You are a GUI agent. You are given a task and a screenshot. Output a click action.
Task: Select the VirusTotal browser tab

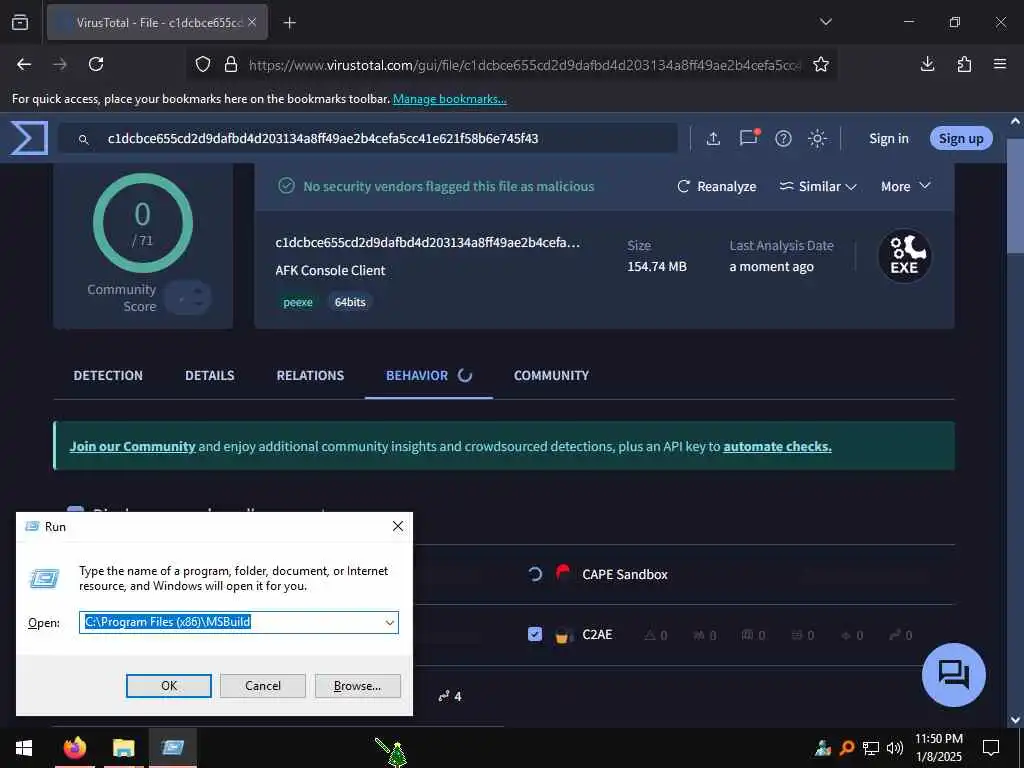(x=157, y=22)
